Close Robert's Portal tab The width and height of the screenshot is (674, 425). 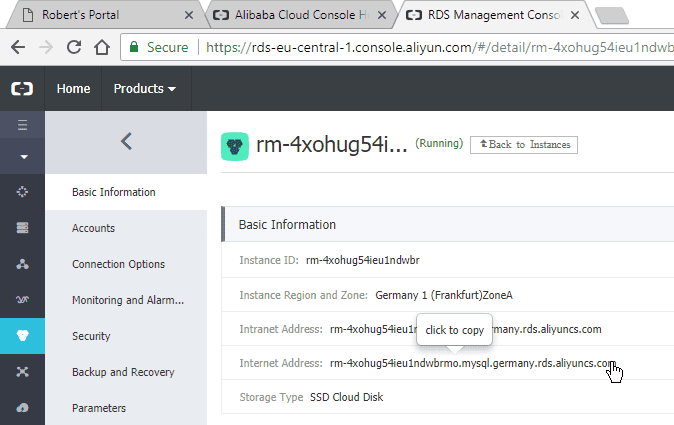click(188, 15)
